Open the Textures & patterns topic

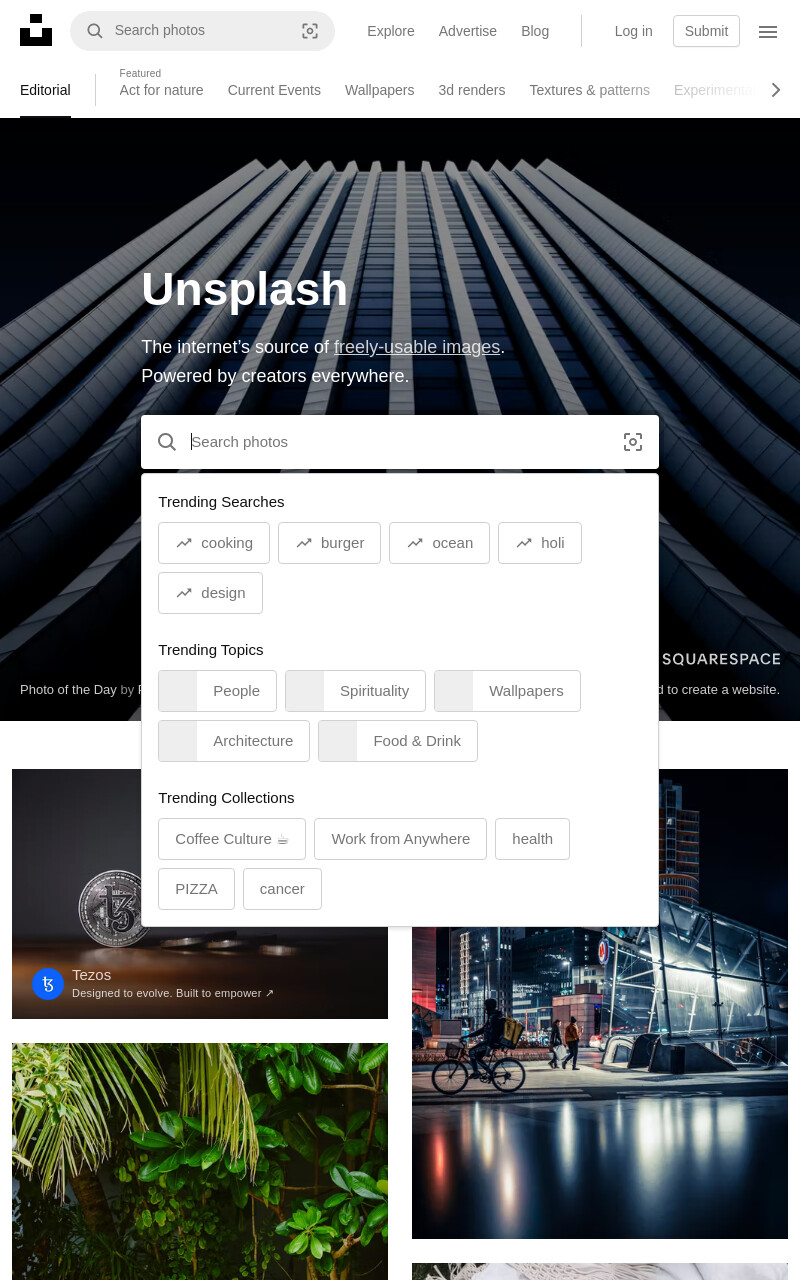(x=589, y=90)
